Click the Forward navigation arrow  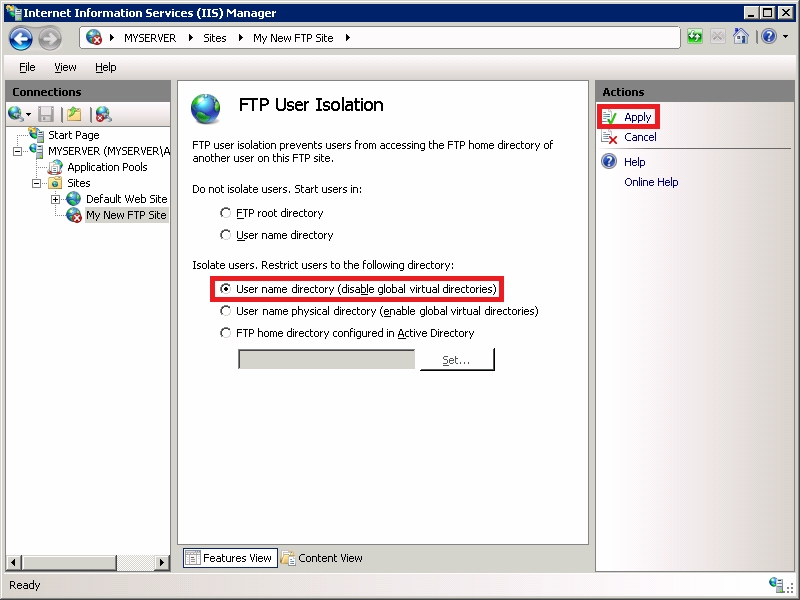49,38
